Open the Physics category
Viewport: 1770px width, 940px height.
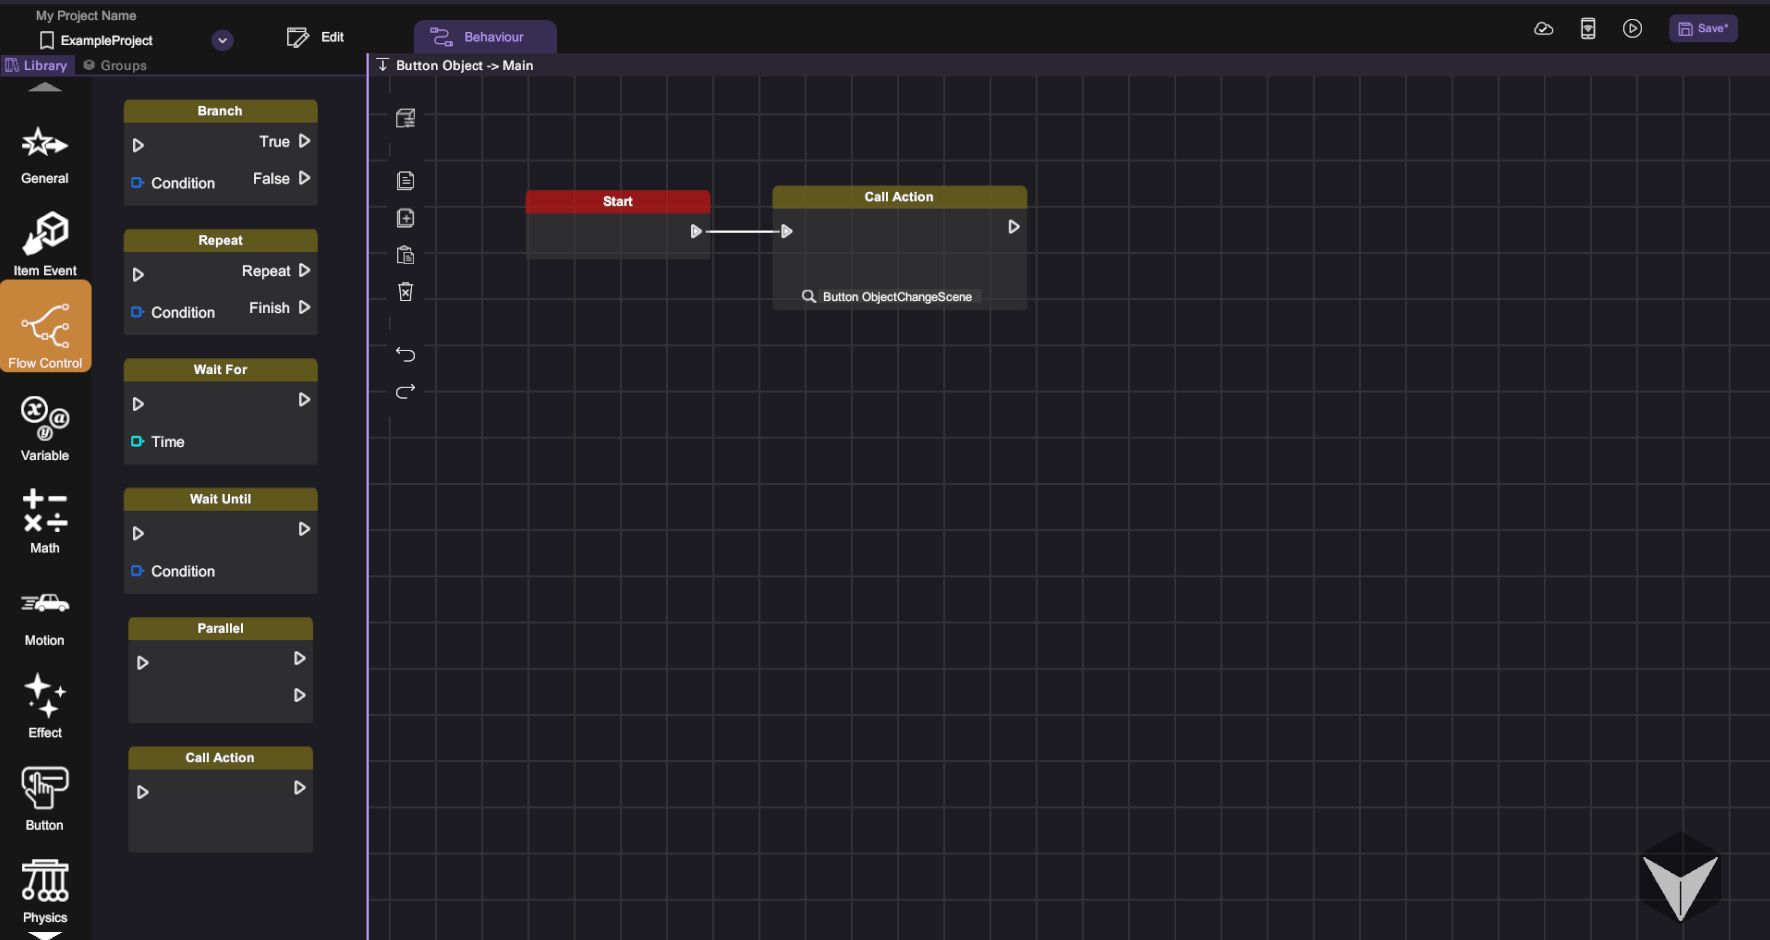point(45,892)
